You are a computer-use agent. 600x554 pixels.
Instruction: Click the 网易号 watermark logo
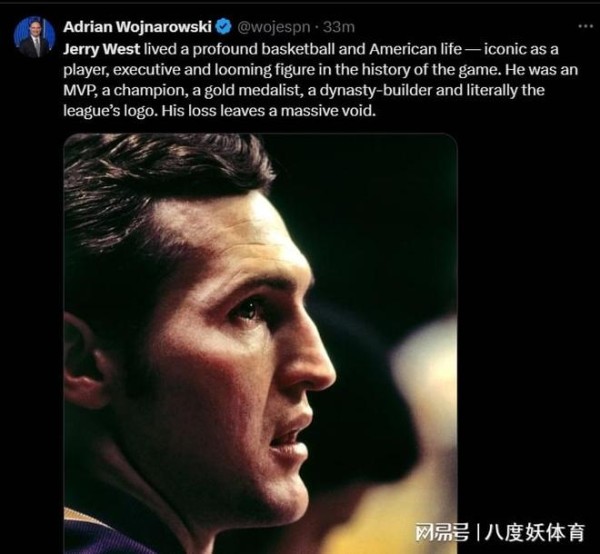pyautogui.click(x=442, y=532)
